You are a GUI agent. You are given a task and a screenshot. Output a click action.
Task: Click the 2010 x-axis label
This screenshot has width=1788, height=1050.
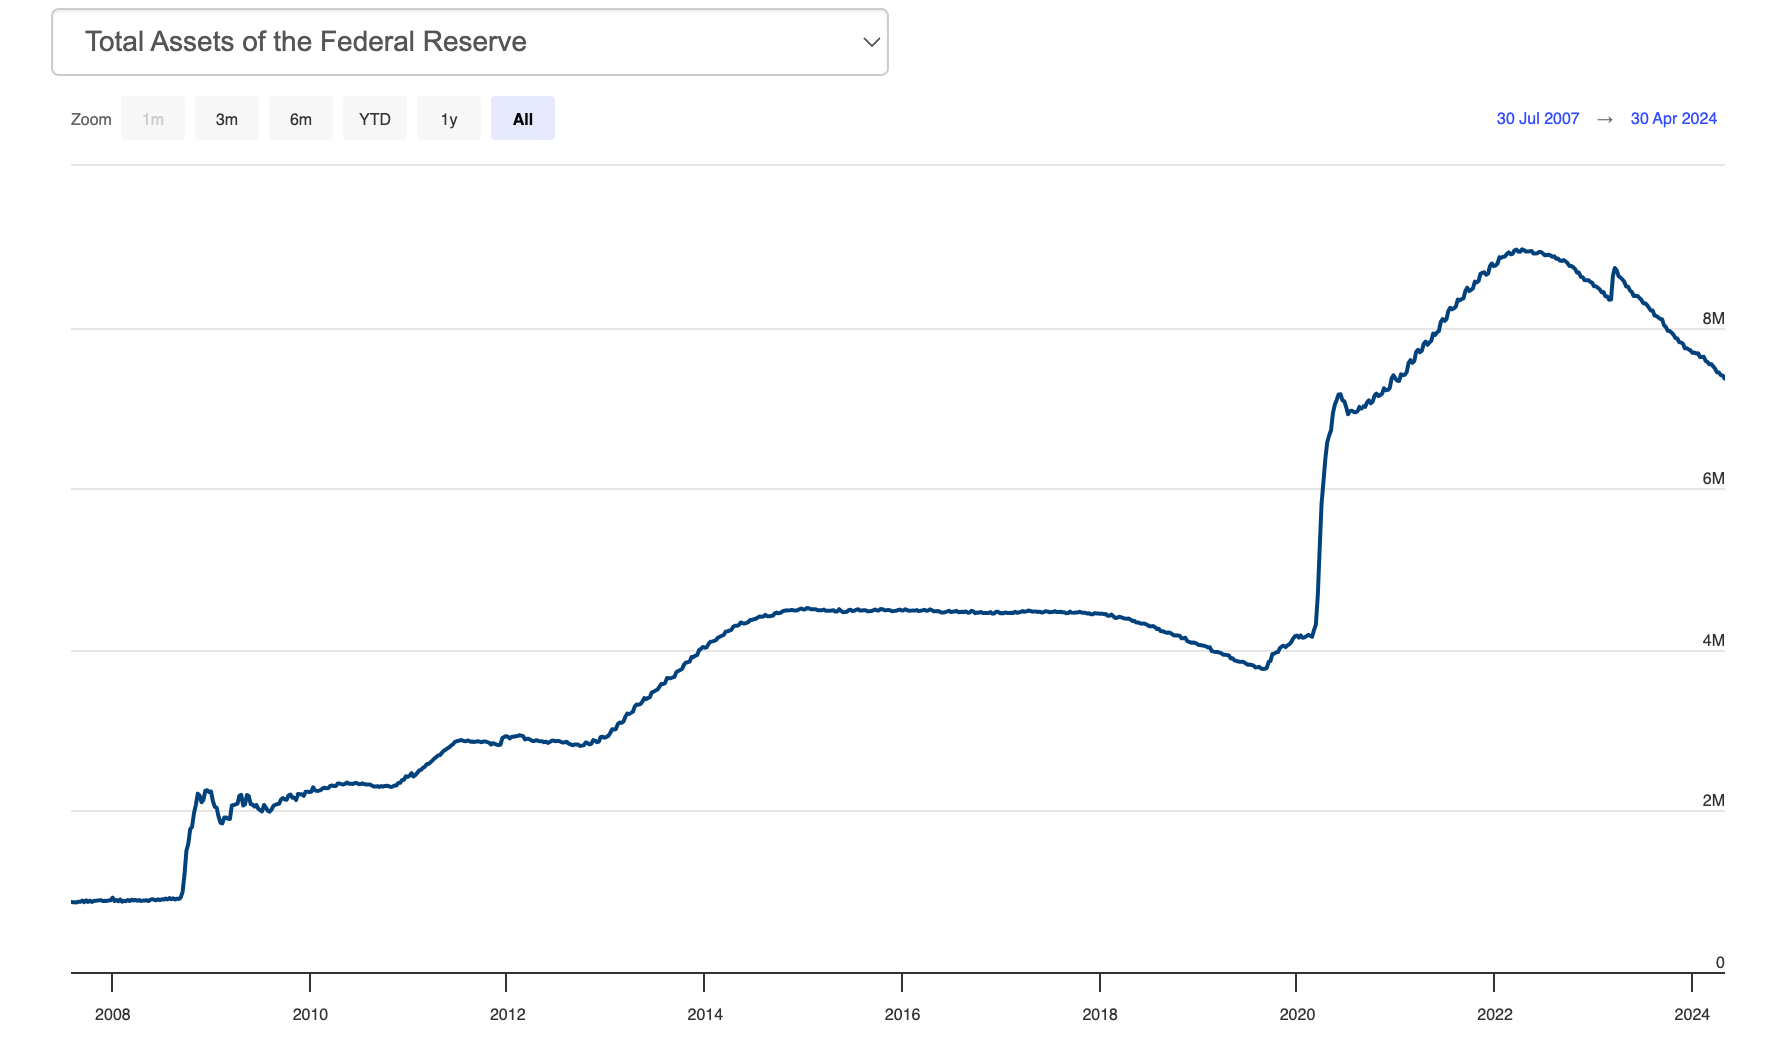tap(310, 1014)
